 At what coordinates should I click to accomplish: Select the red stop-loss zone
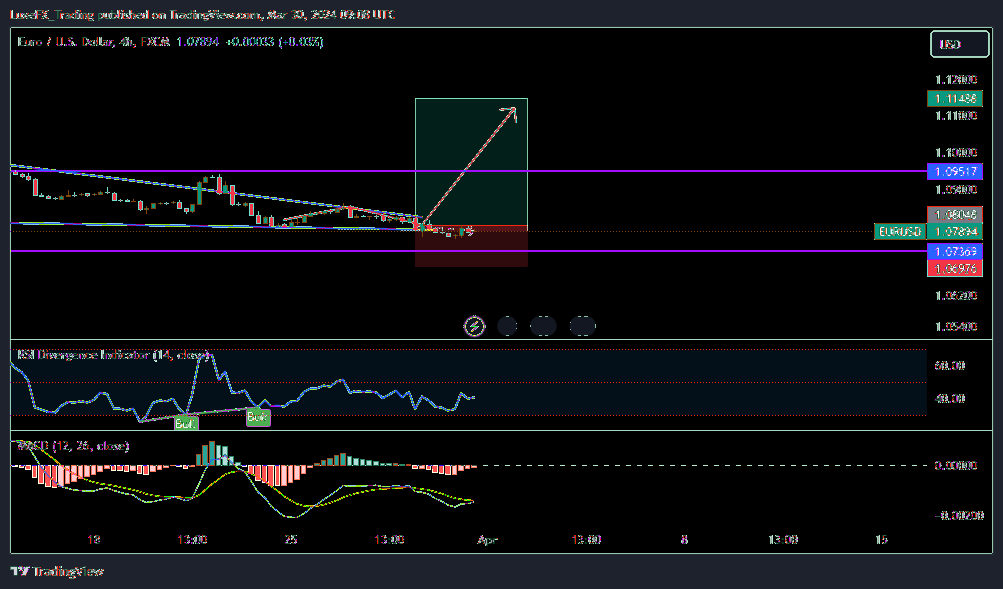tap(471, 246)
